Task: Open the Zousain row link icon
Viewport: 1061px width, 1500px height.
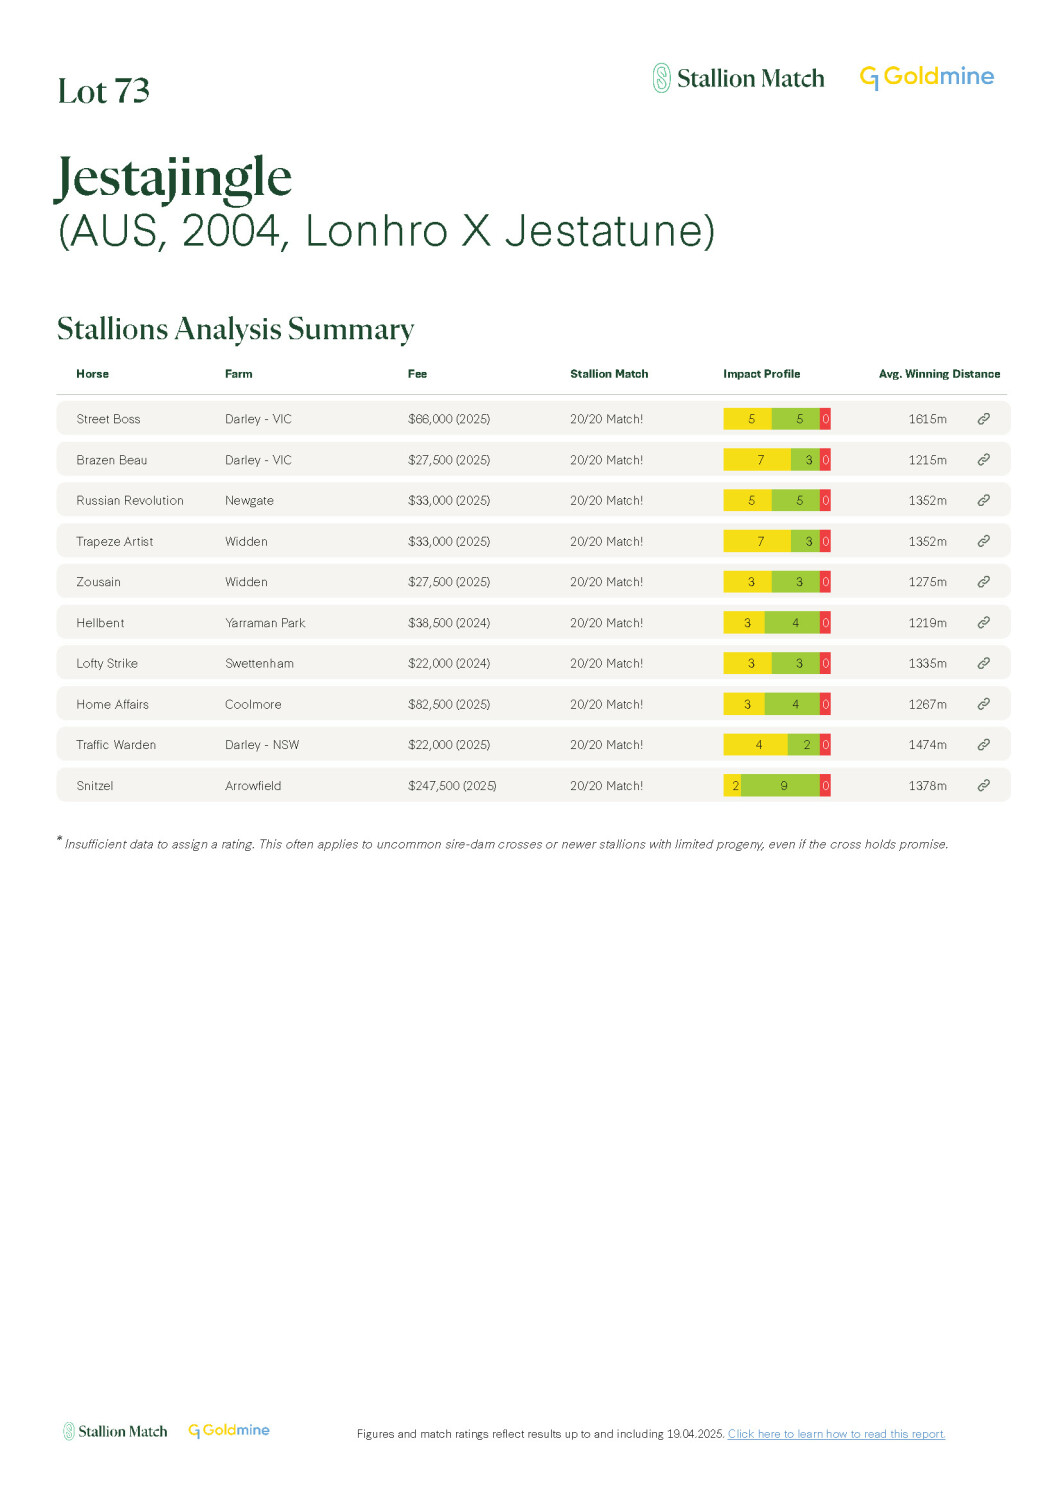Action: [x=983, y=582]
